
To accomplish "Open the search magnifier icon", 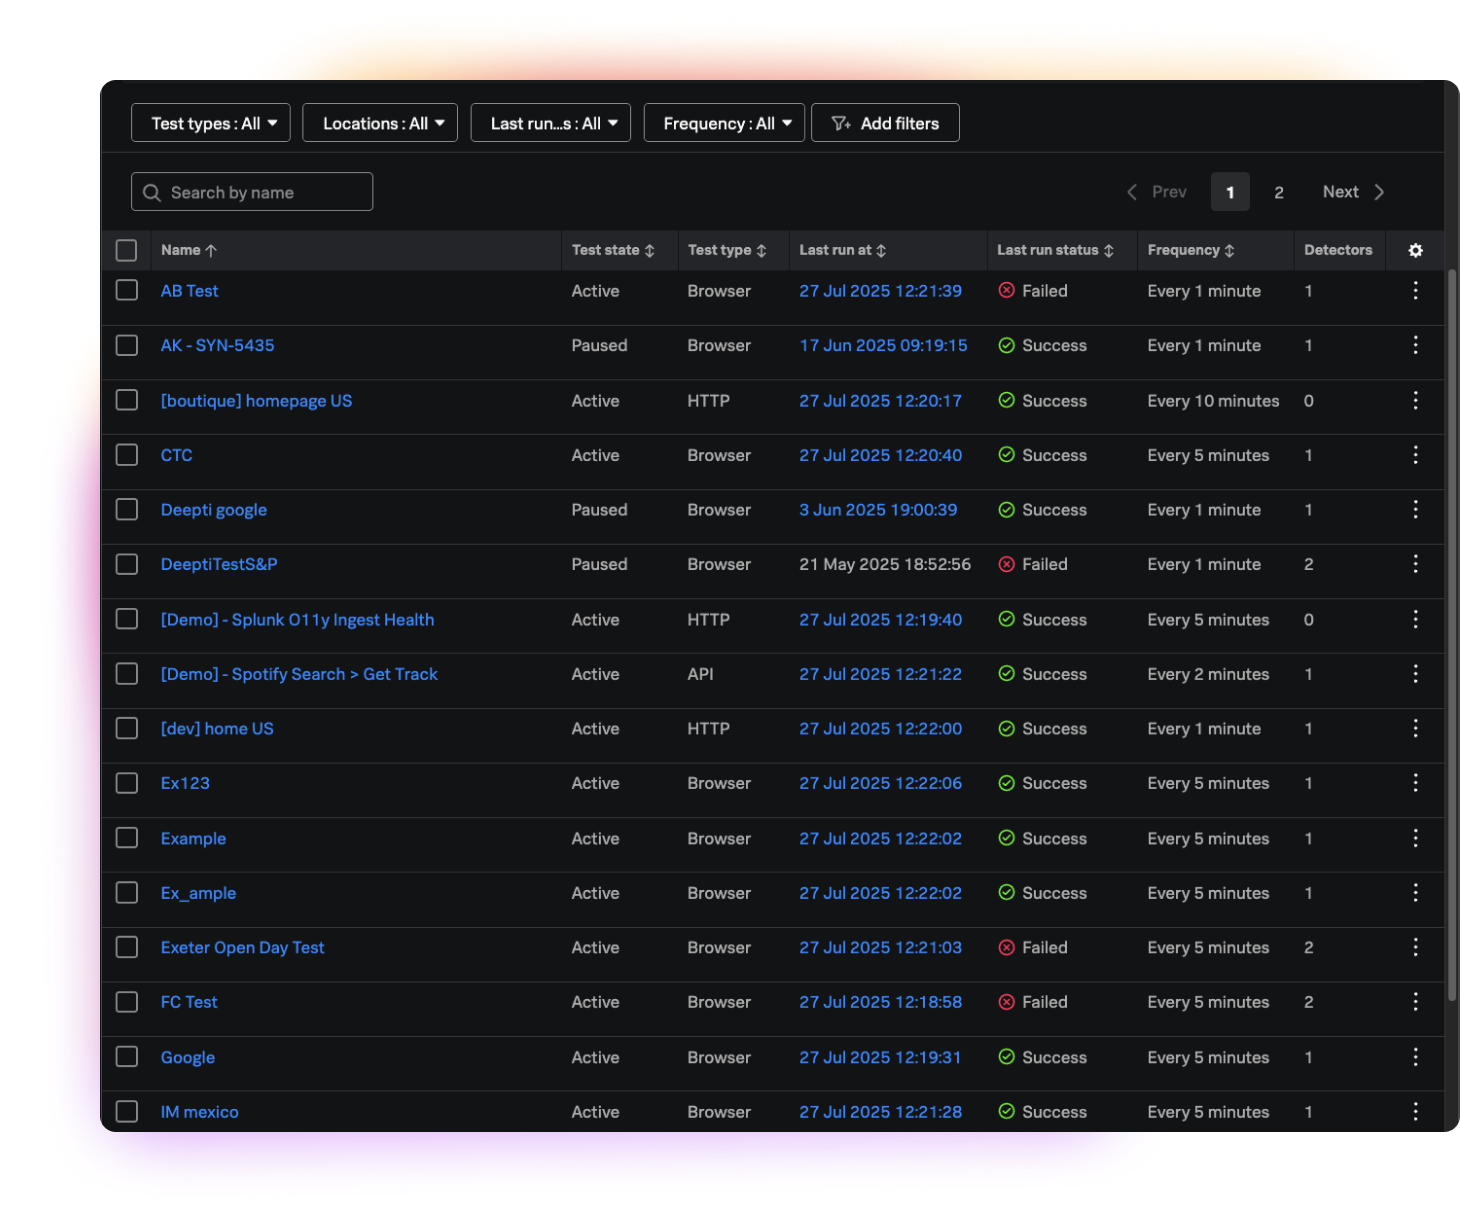I will point(152,191).
